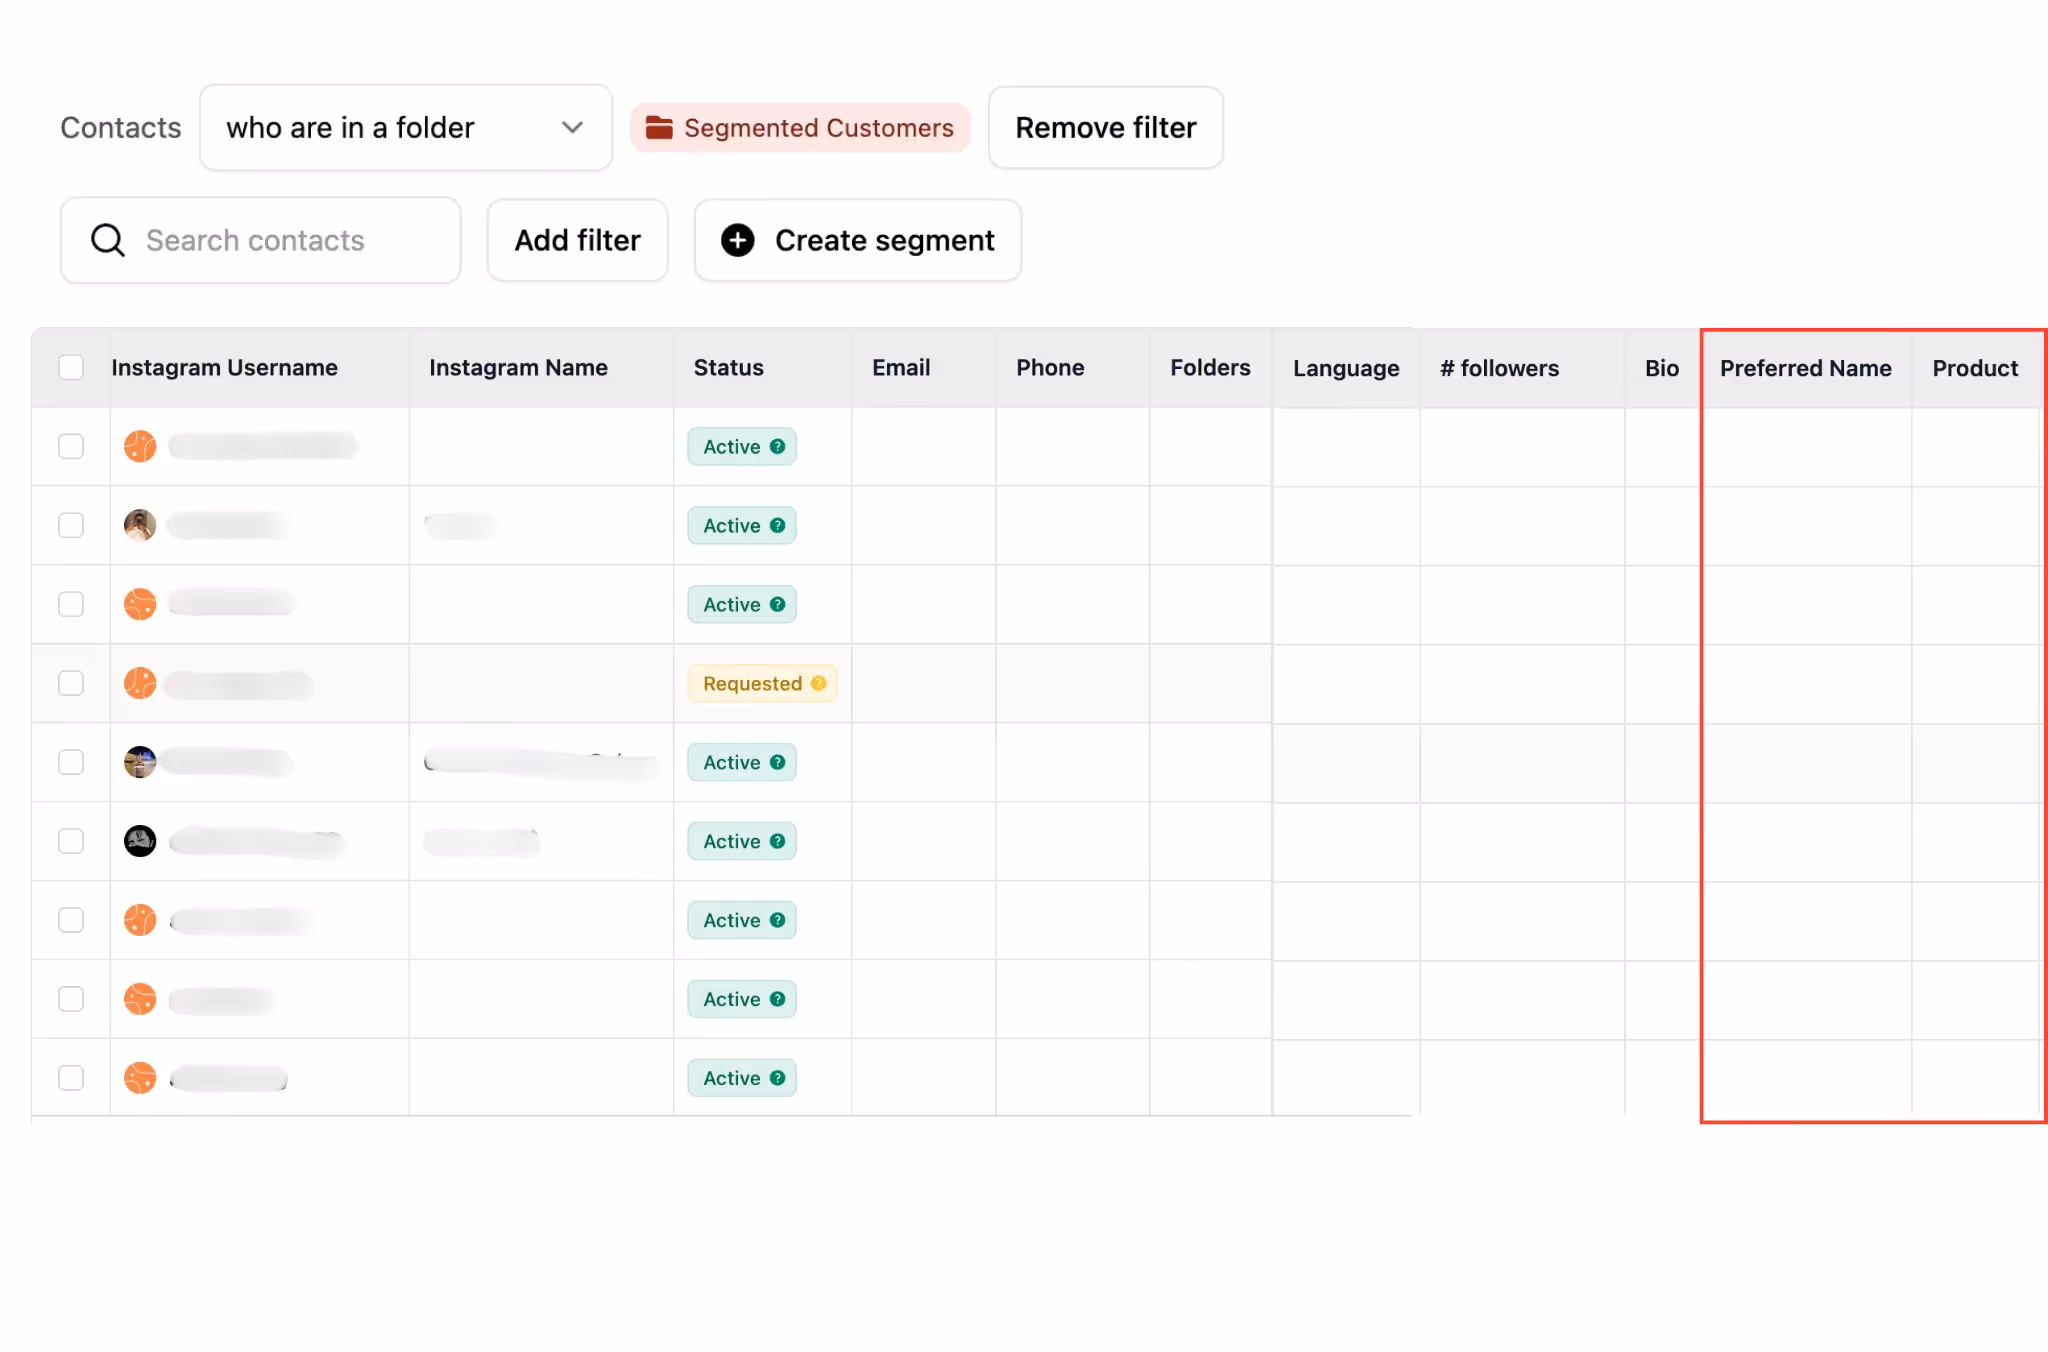Screen dimensions: 2048x1352
Task: Select the Requested contact's checkbox
Action: click(x=71, y=683)
